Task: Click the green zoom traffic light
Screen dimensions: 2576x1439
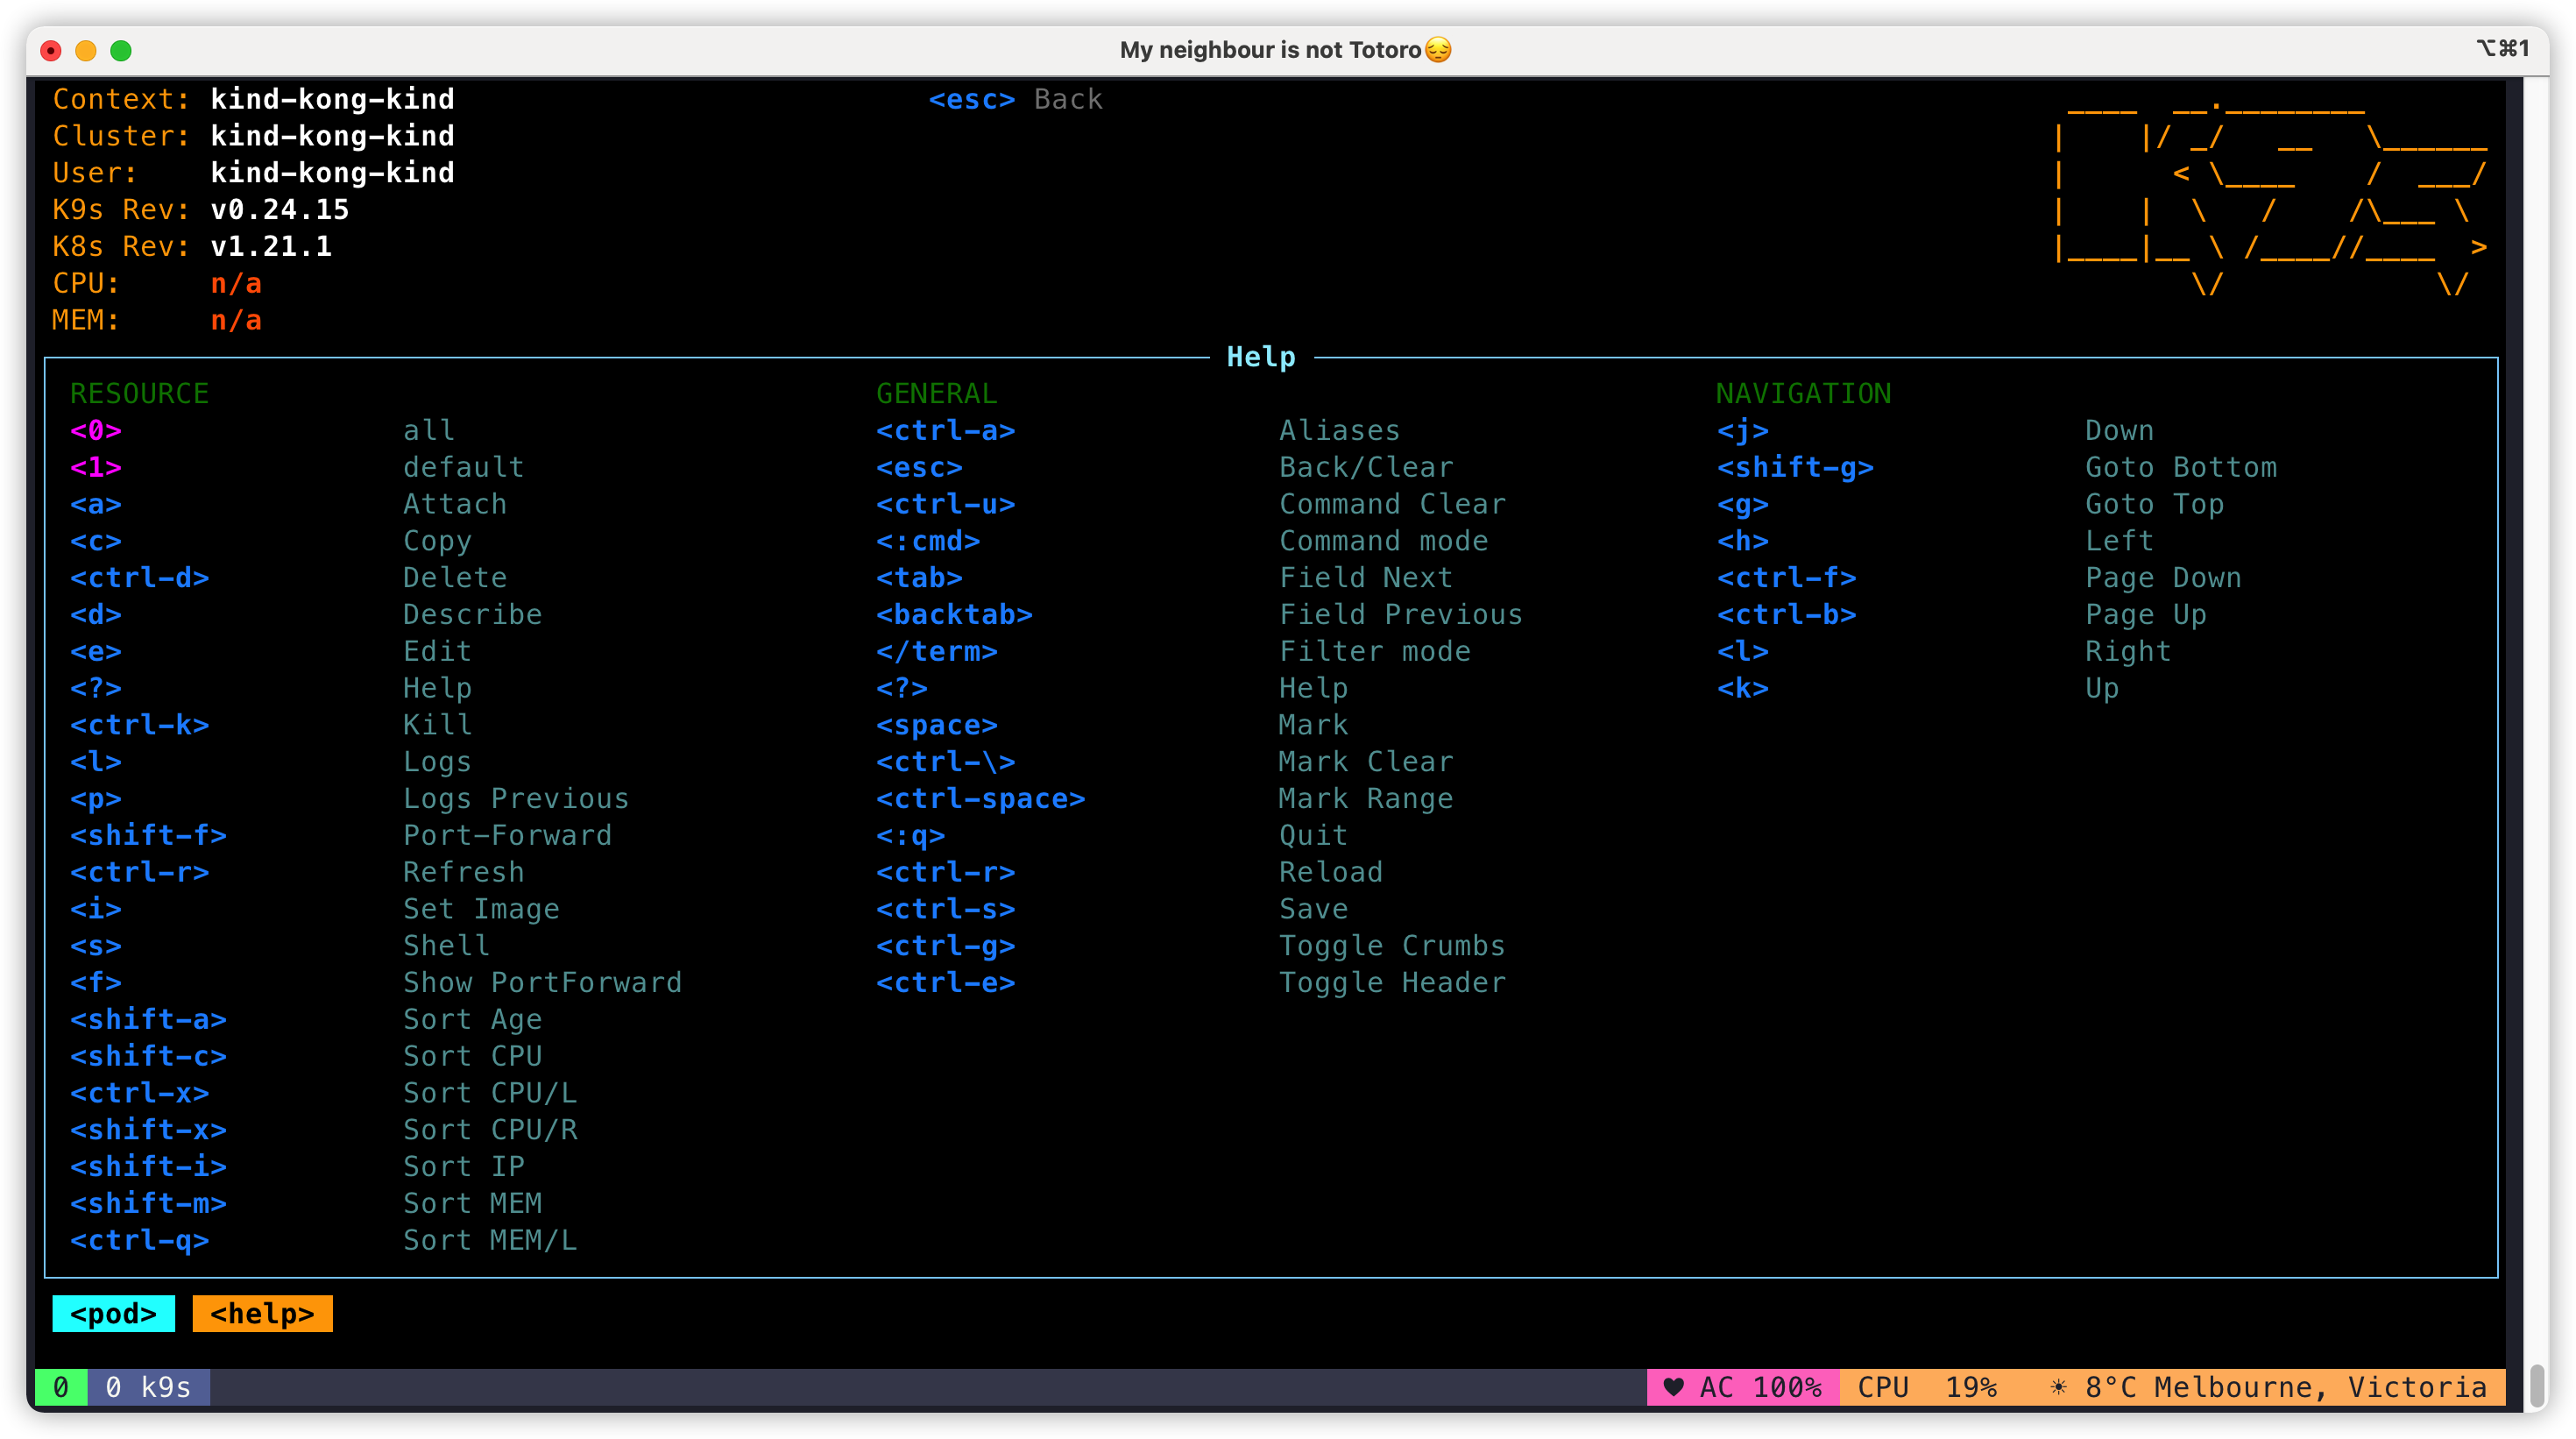Action: point(121,49)
